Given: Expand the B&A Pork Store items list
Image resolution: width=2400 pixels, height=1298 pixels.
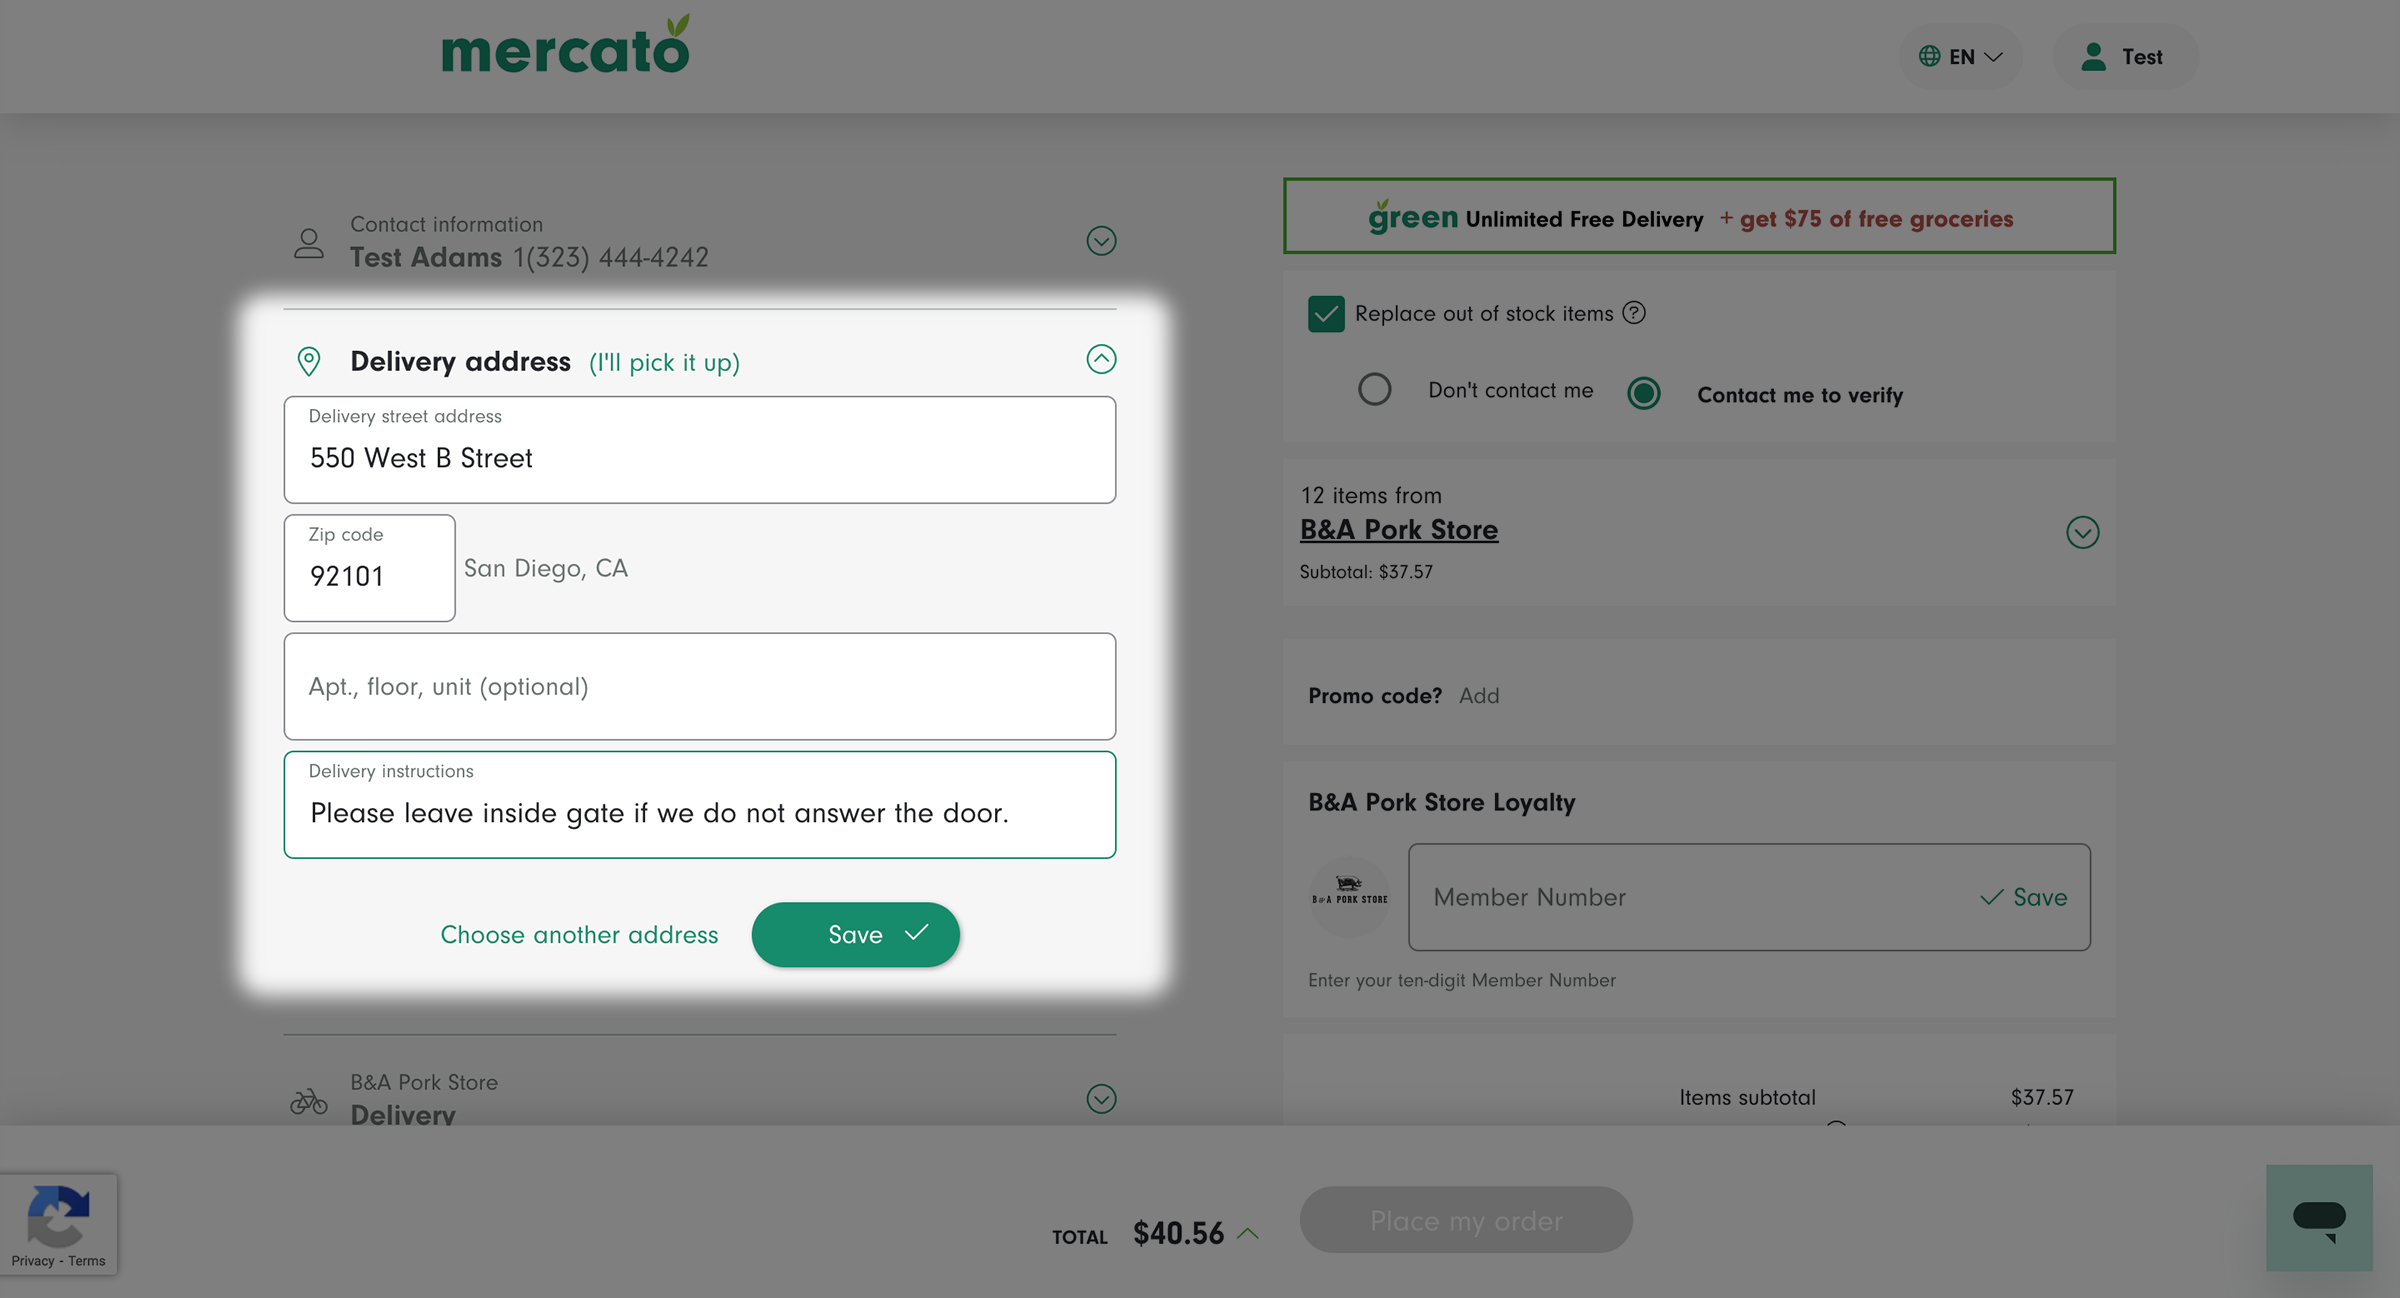Looking at the screenshot, I should 2082,532.
